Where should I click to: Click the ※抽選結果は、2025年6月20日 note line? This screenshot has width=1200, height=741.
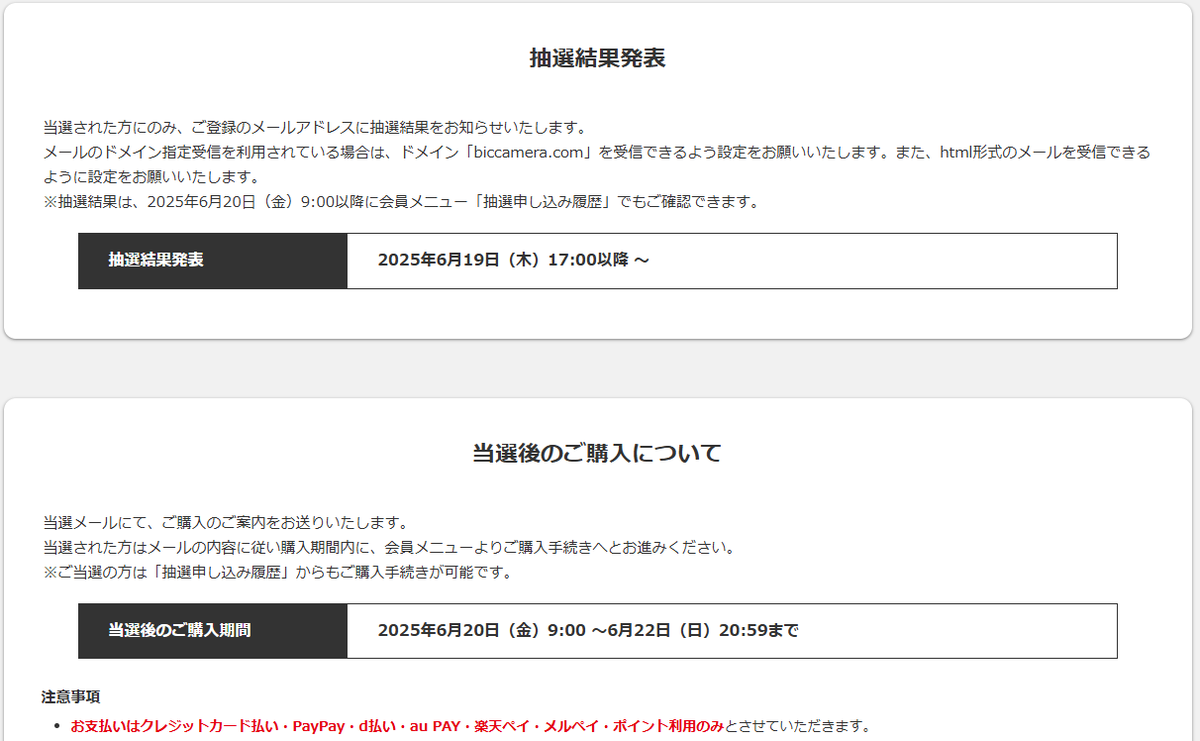(x=401, y=202)
